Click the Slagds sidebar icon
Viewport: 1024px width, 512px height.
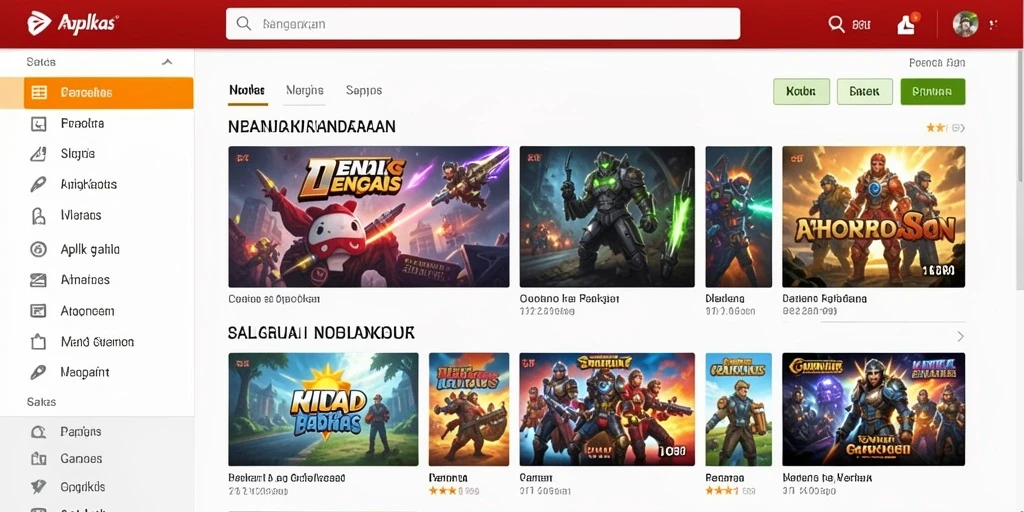[39, 154]
